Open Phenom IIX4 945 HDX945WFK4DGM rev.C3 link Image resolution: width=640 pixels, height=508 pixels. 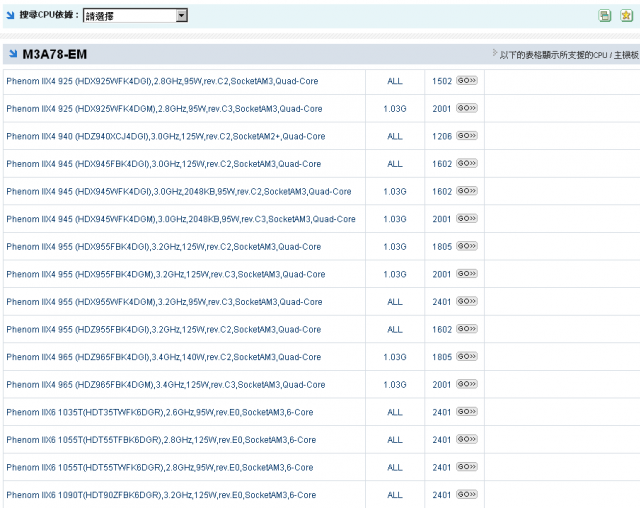click(181, 219)
